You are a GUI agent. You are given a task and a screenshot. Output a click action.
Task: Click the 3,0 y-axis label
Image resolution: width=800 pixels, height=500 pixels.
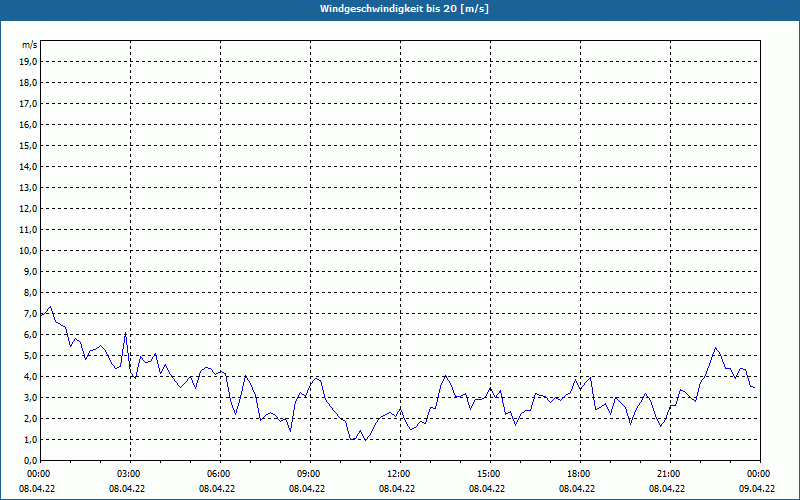pyautogui.click(x=31, y=397)
